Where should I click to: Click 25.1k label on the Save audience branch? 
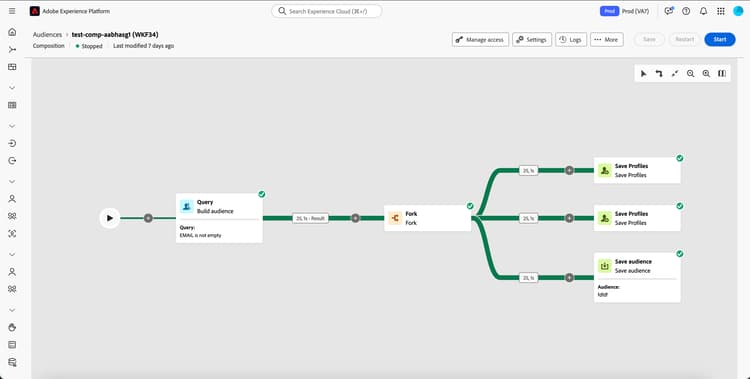(x=529, y=278)
